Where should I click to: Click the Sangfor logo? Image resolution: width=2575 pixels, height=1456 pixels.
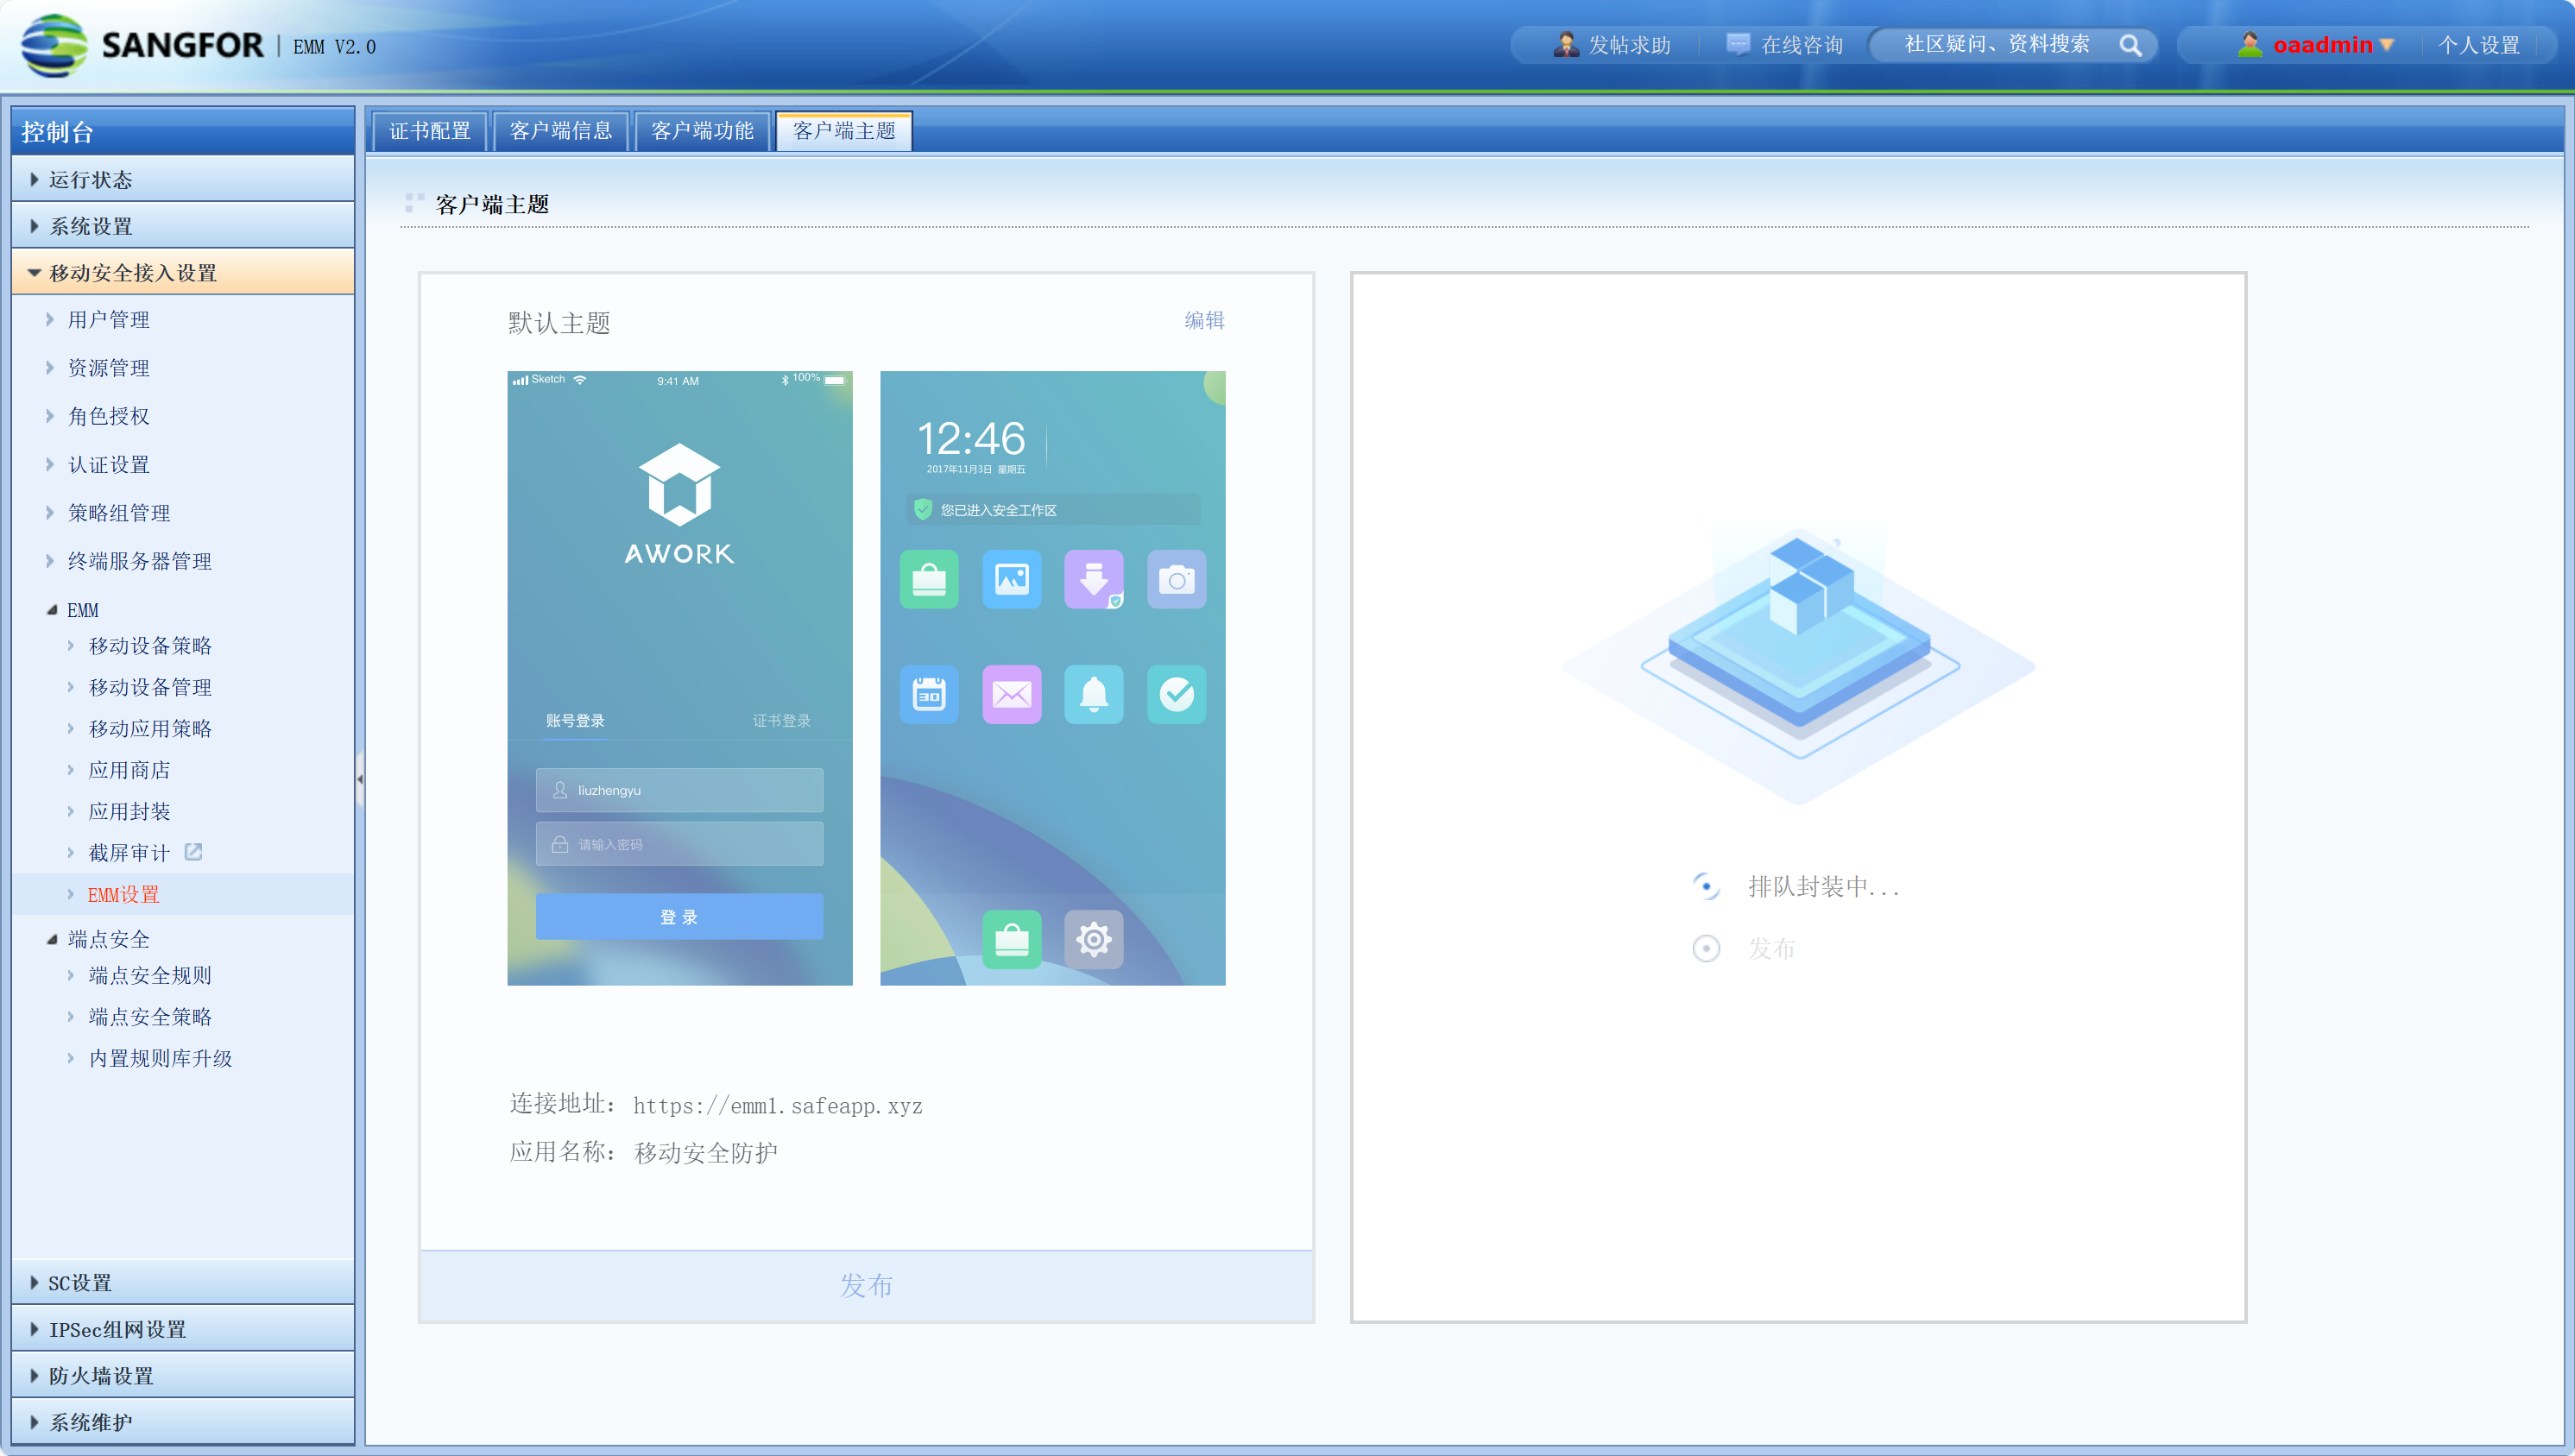[x=55, y=45]
